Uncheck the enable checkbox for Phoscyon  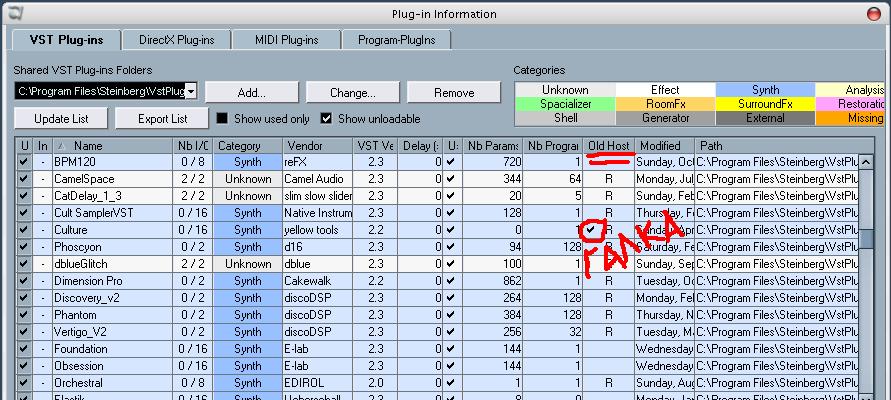[23, 247]
